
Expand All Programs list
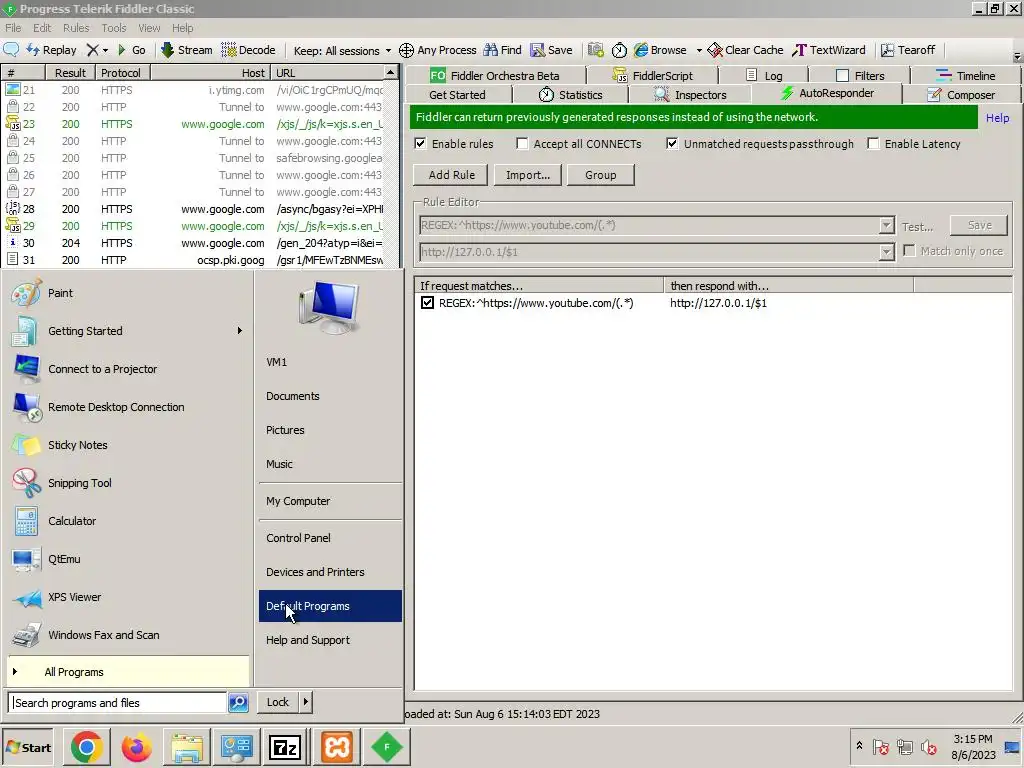[128, 672]
